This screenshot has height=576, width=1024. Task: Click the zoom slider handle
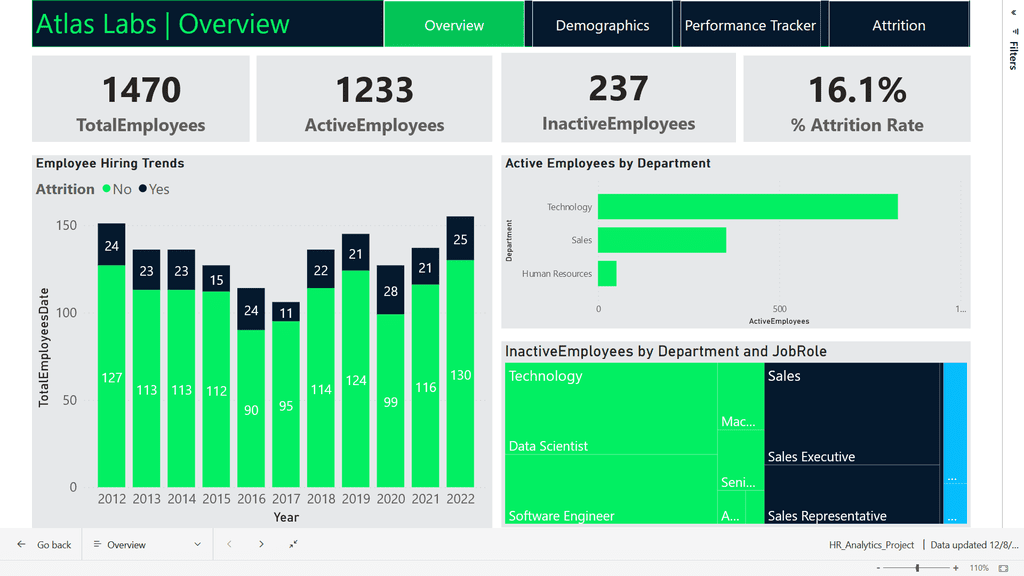tap(918, 568)
